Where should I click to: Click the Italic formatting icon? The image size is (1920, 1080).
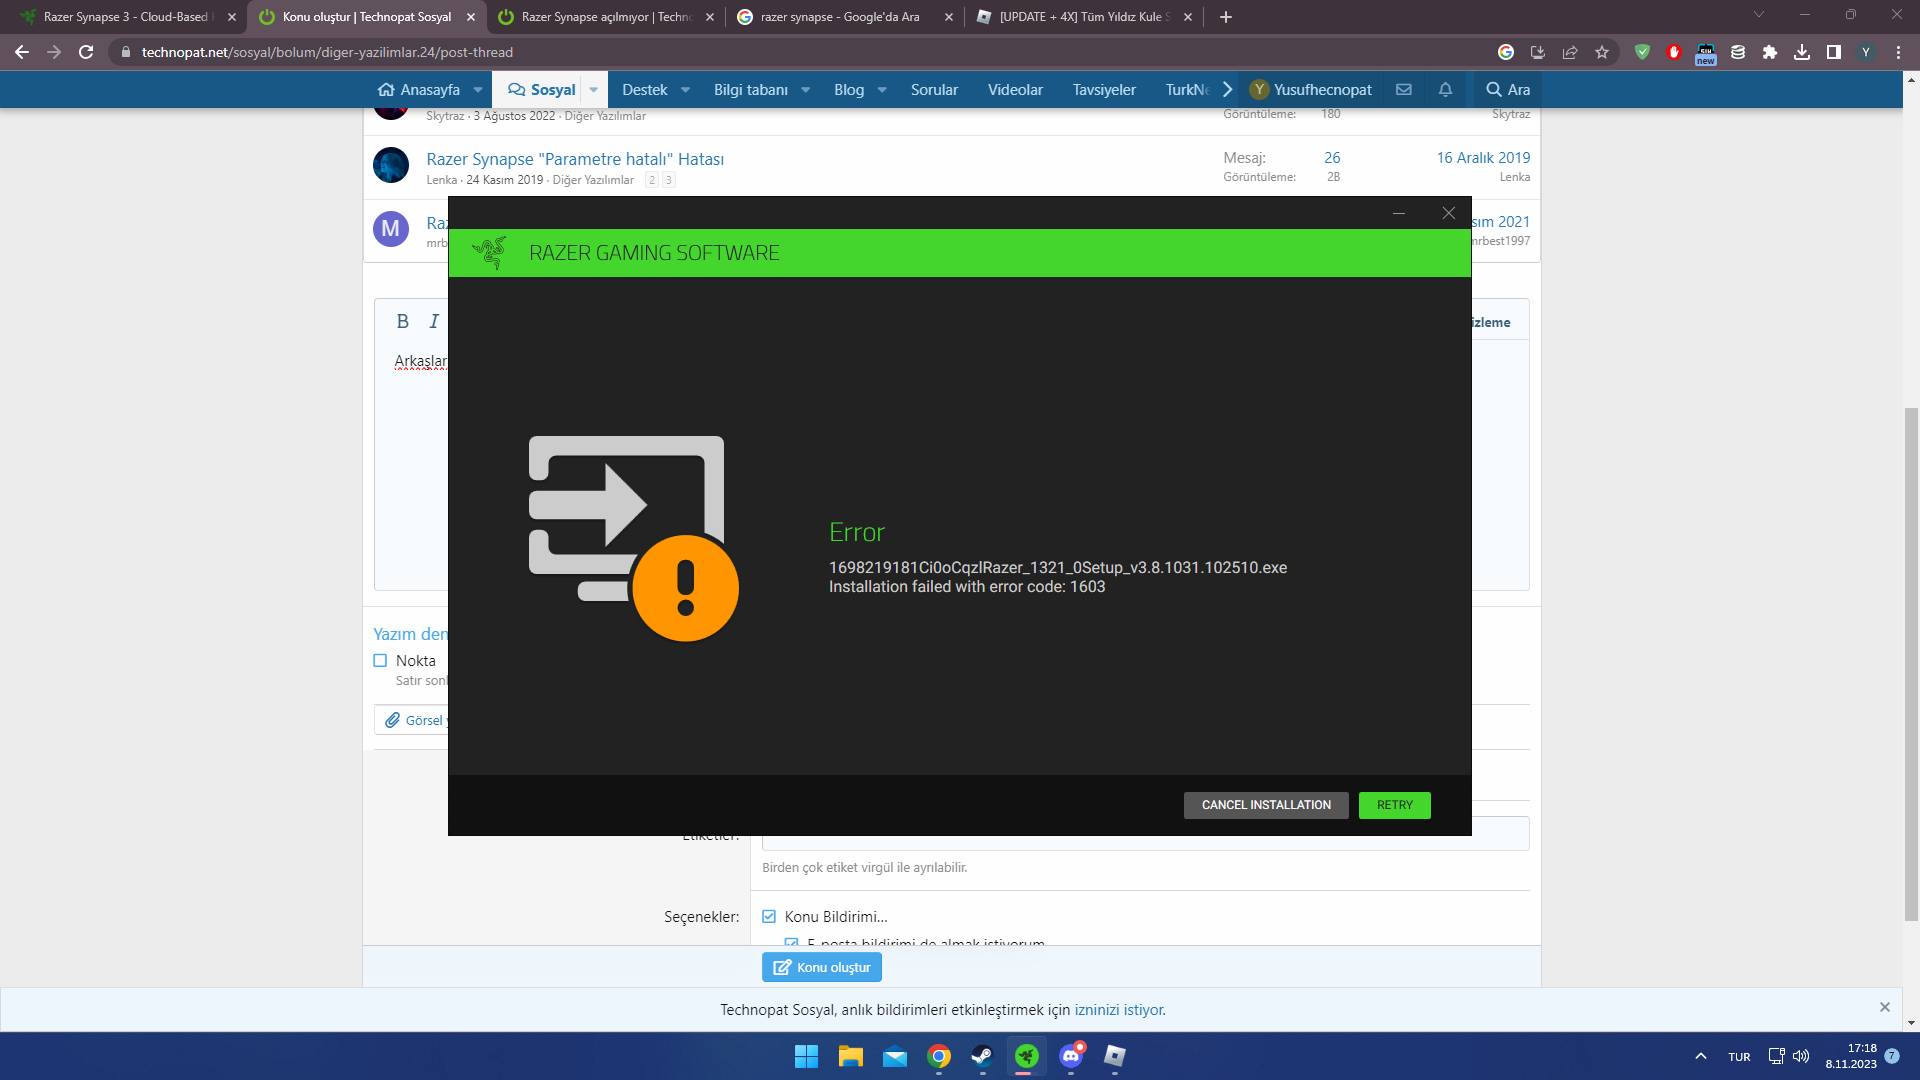tap(434, 321)
